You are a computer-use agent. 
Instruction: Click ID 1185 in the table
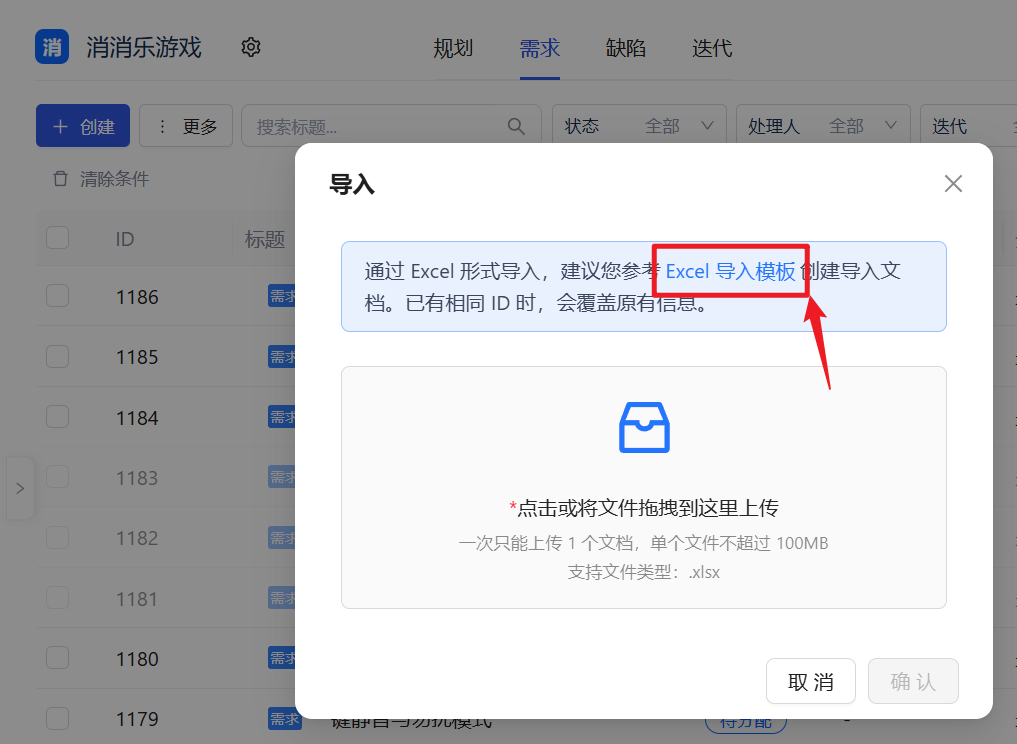point(137,357)
